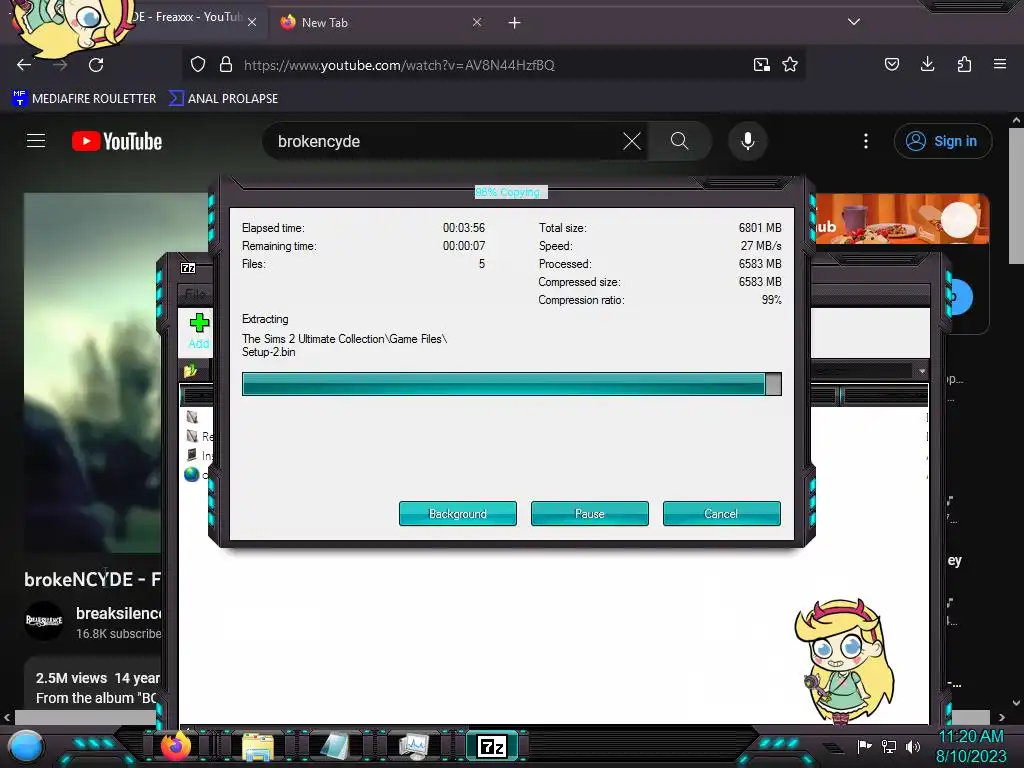The image size is (1024, 768).
Task: Bookmark this page with star icon
Action: 790,65
